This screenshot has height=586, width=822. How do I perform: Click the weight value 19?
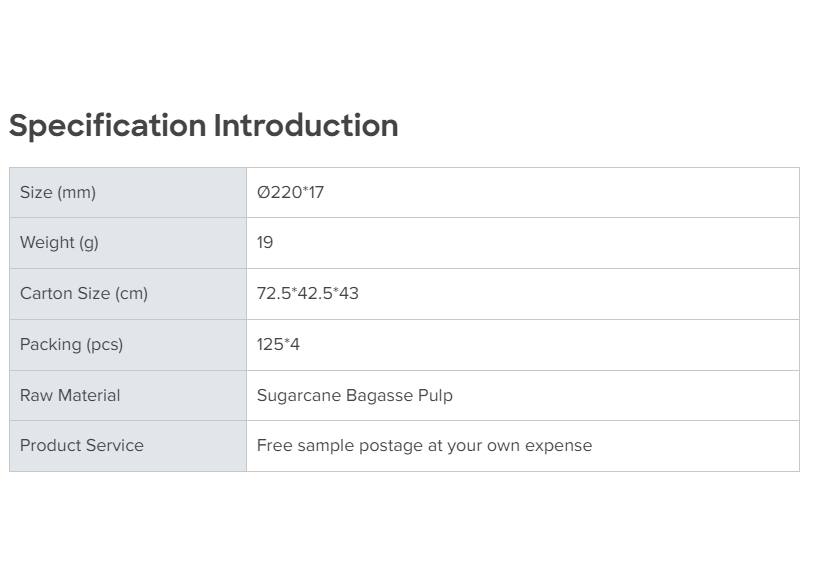[x=265, y=242]
